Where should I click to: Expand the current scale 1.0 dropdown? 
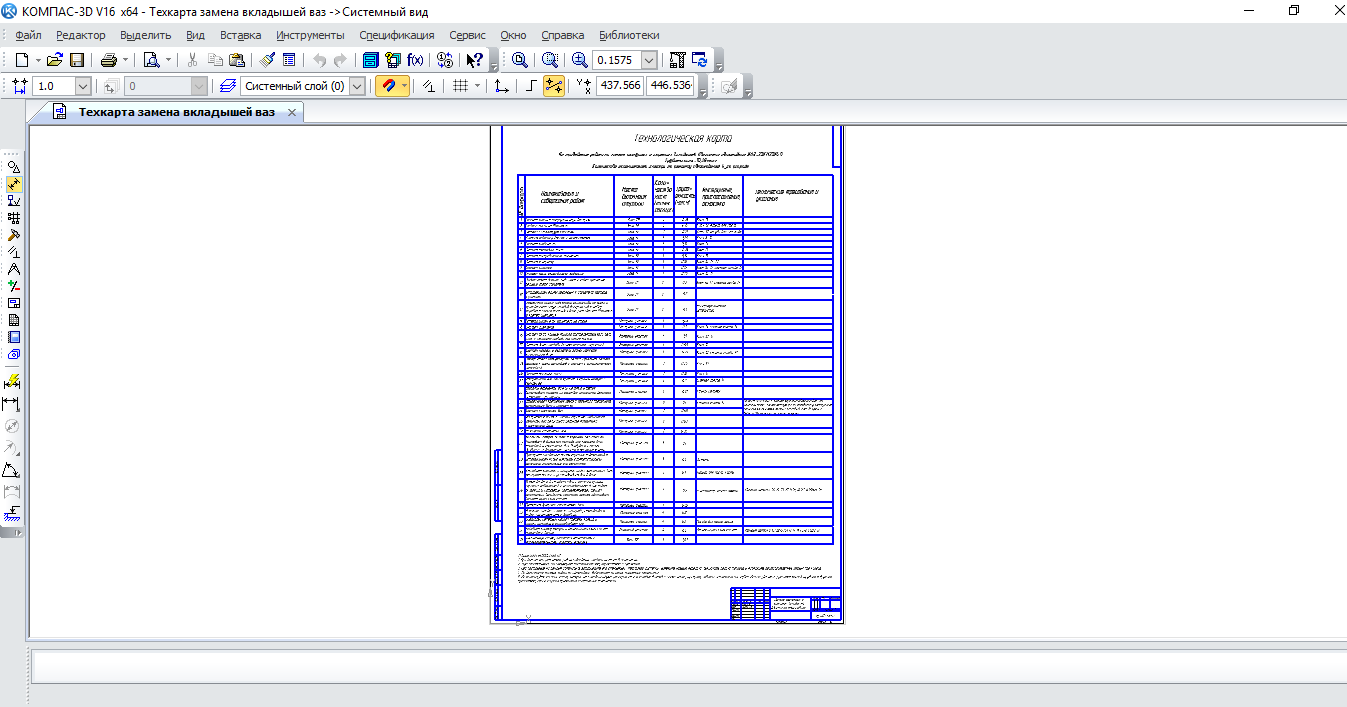click(82, 86)
